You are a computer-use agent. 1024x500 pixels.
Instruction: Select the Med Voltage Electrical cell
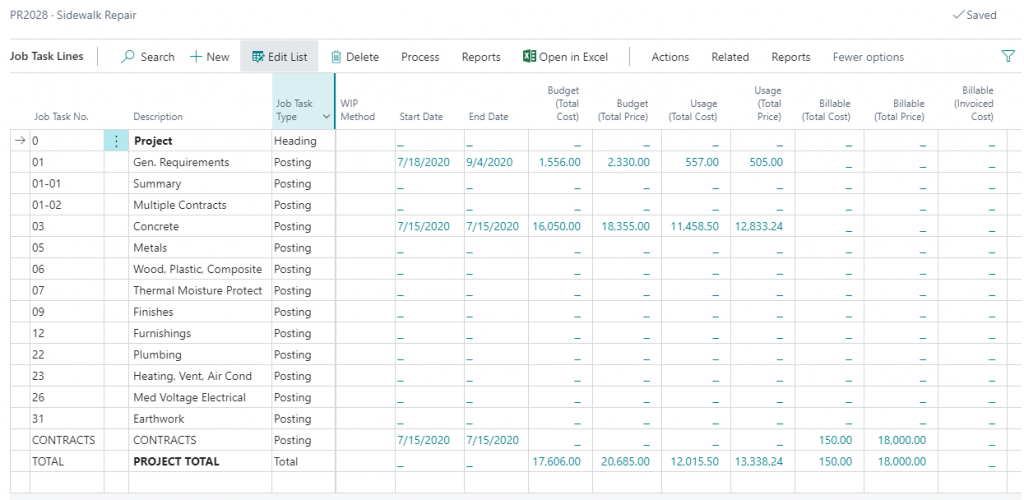tap(200, 398)
